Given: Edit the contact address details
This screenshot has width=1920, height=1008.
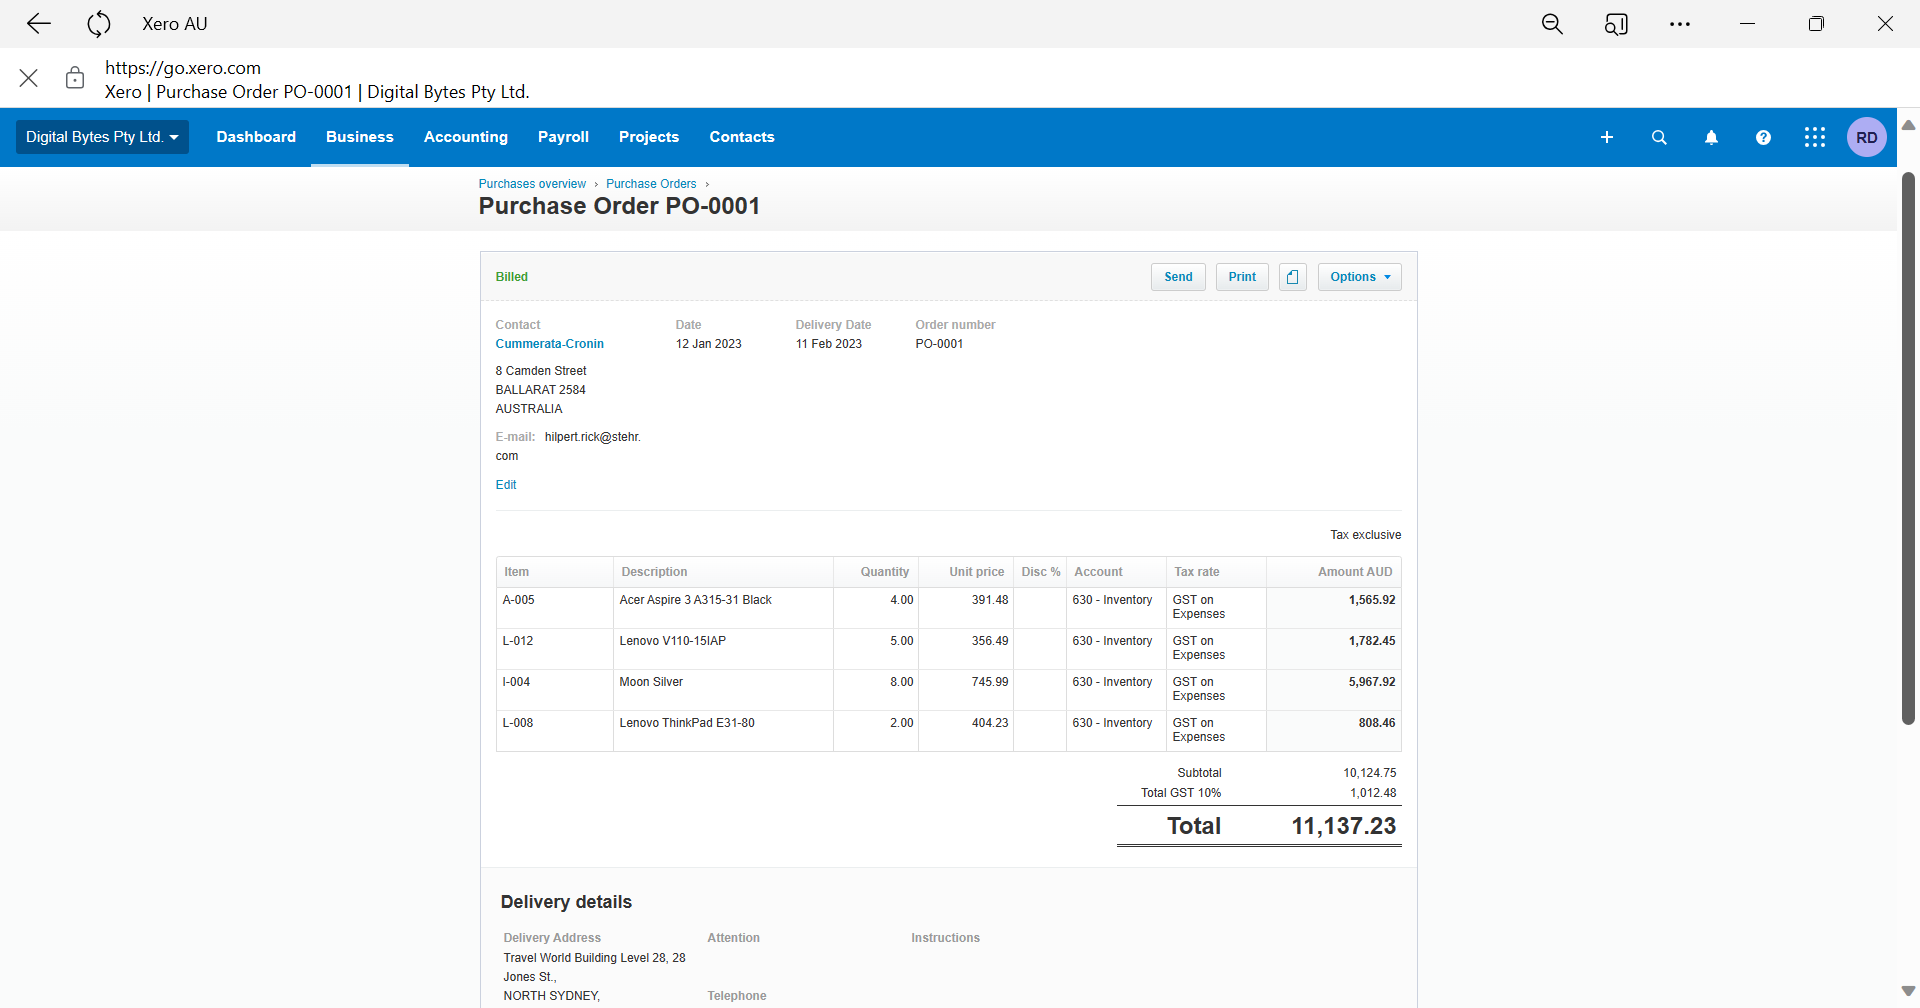Looking at the screenshot, I should 506,485.
